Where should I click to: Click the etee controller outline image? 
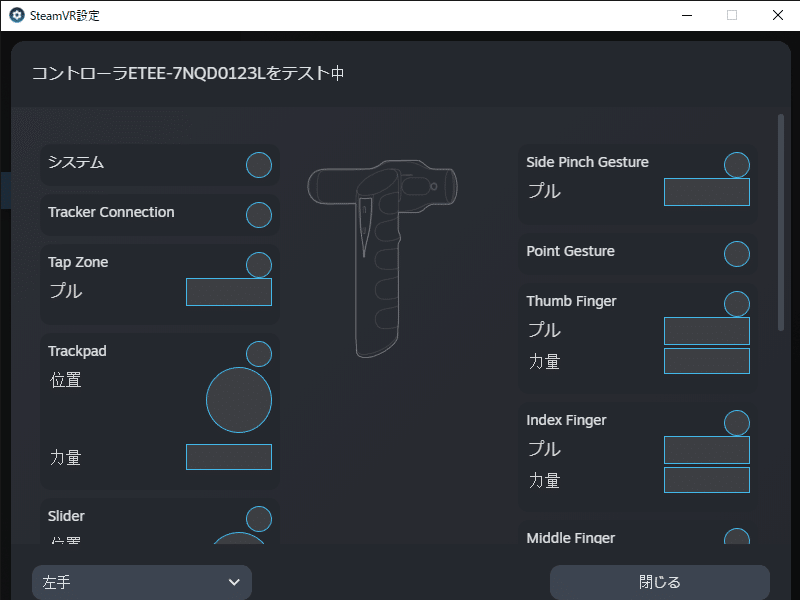coord(382,259)
